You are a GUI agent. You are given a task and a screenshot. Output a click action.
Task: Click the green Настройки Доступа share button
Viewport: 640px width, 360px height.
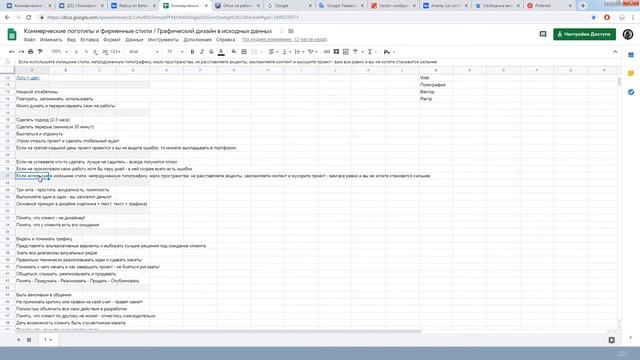click(x=584, y=34)
